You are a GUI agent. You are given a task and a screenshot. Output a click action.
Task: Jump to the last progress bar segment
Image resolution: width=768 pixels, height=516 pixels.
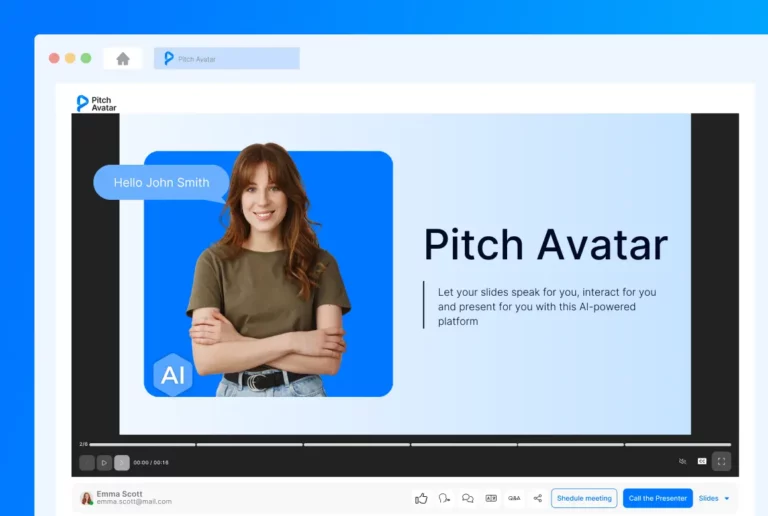tap(678, 445)
